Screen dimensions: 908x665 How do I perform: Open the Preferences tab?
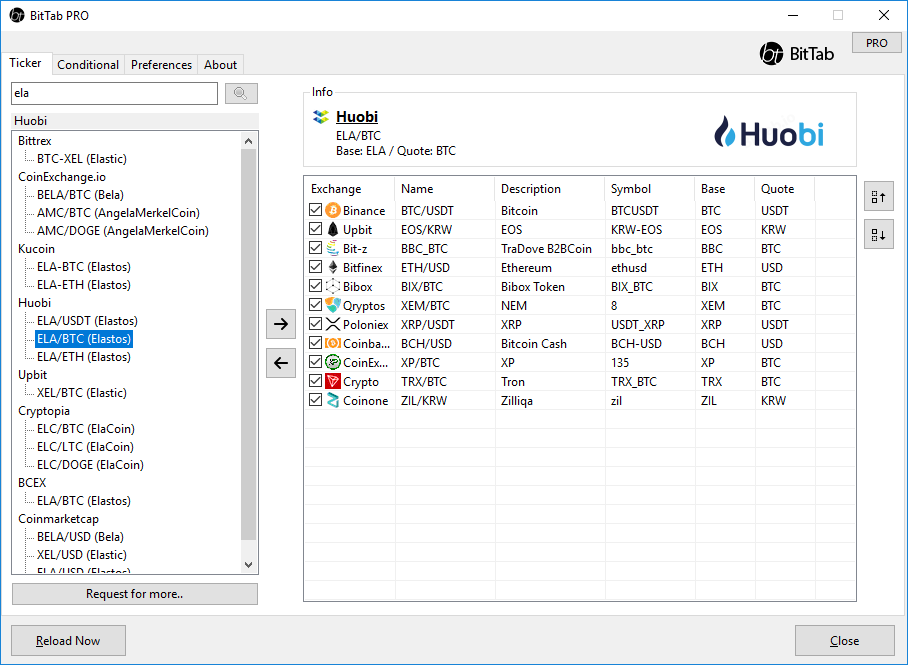click(x=161, y=65)
